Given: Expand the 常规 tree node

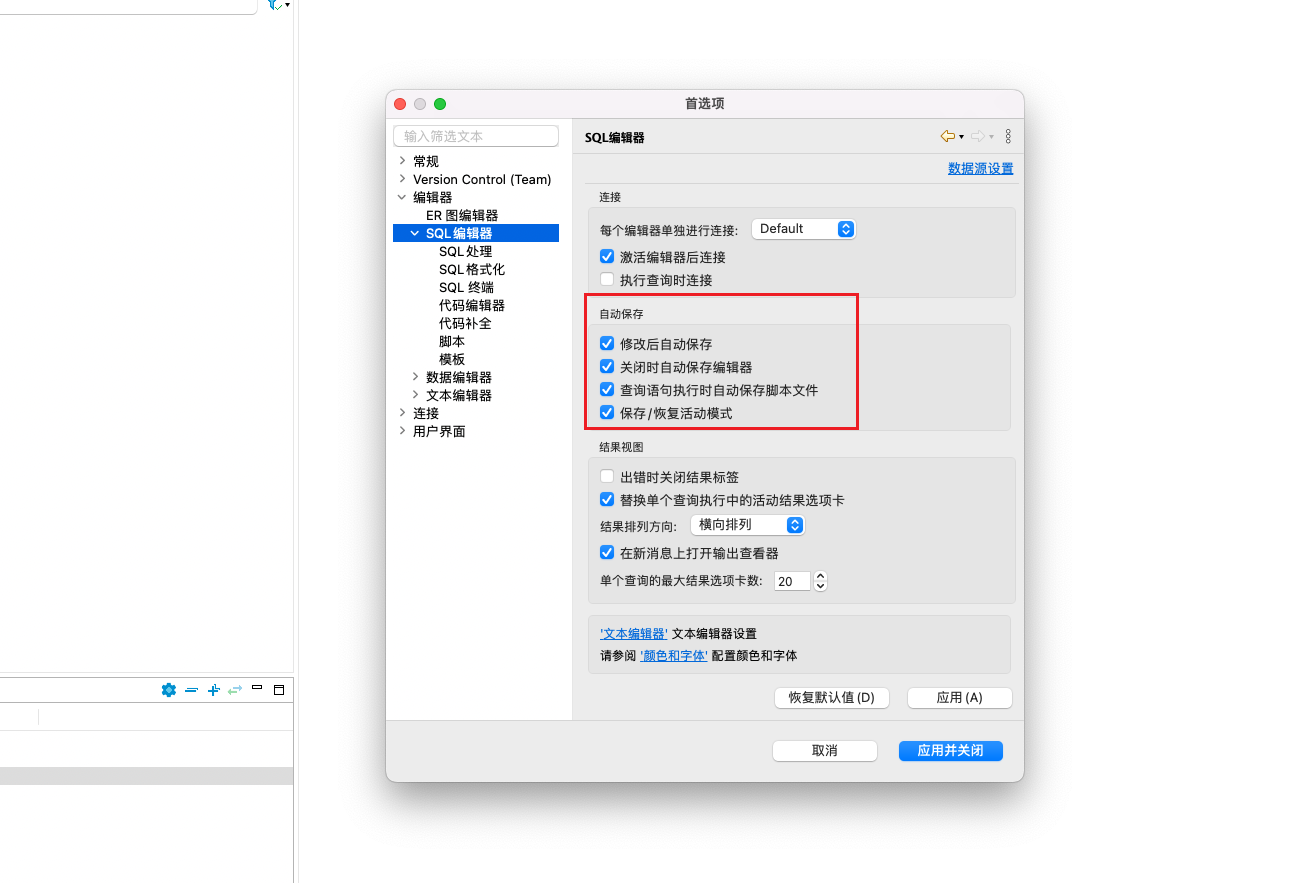Looking at the screenshot, I should click(402, 161).
